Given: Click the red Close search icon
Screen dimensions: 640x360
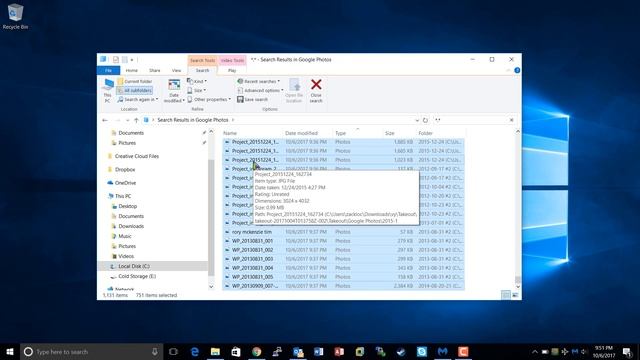Looking at the screenshot, I should click(x=316, y=85).
